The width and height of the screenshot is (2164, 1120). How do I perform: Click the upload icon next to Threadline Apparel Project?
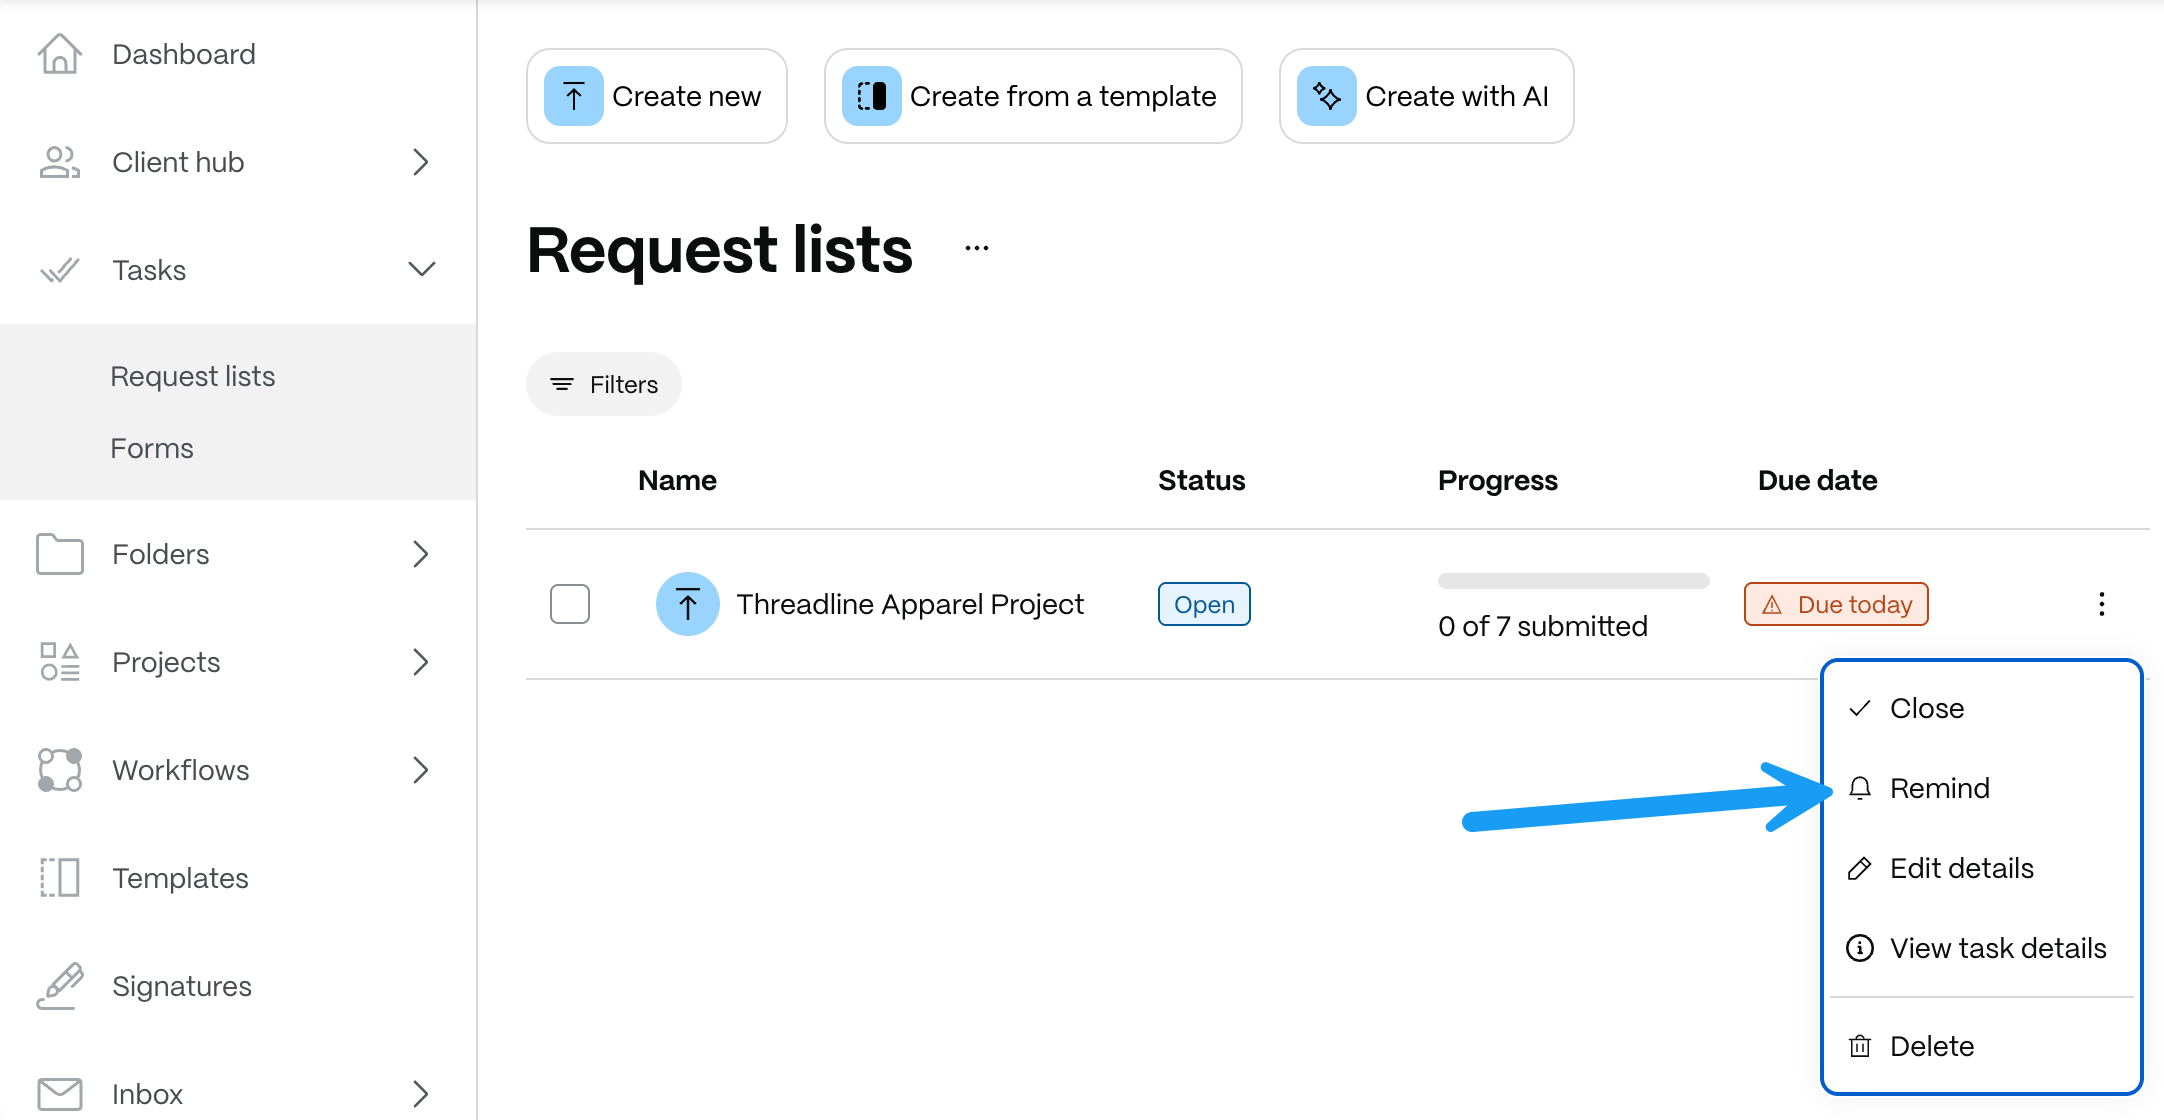688,604
